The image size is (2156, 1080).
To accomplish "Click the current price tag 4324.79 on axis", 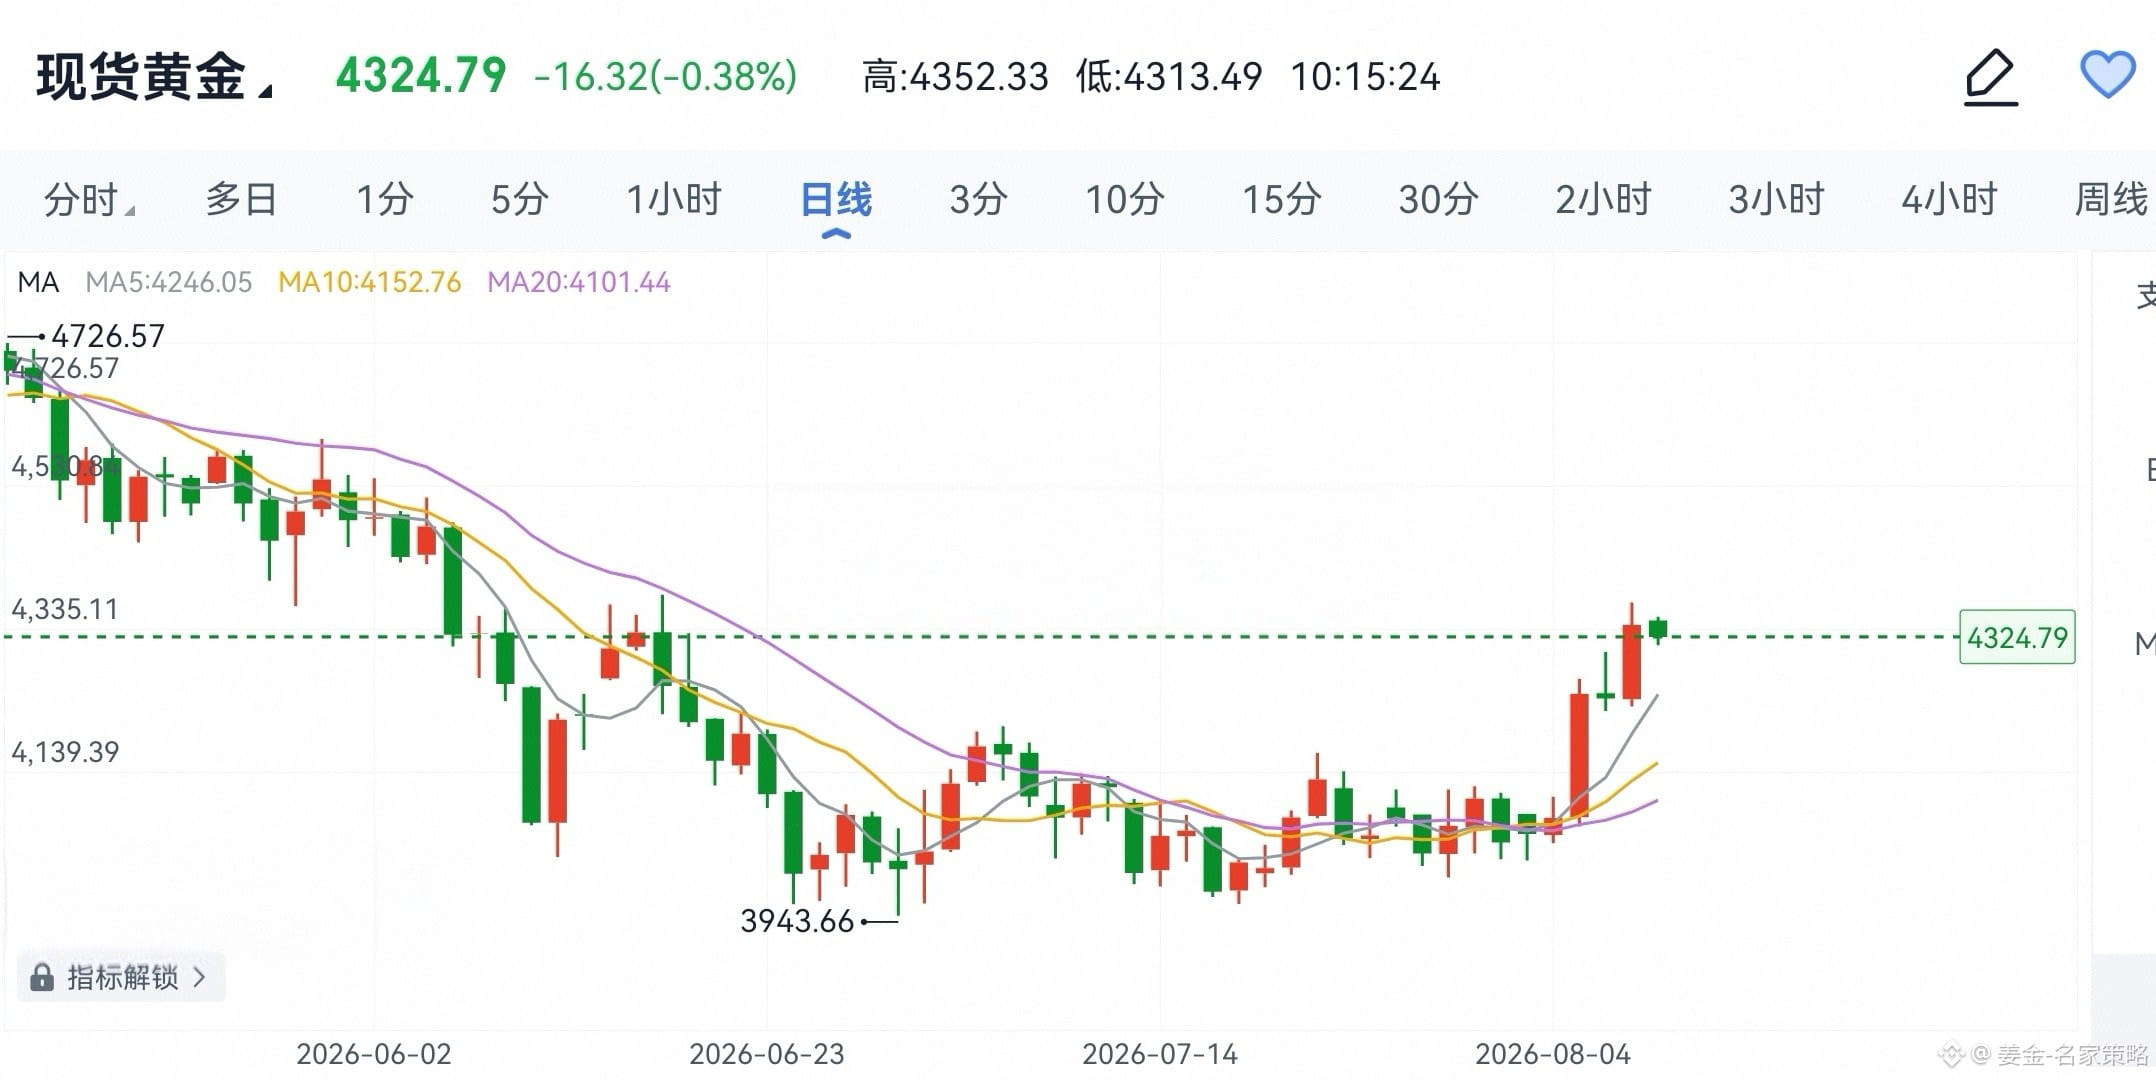I will pos(2017,637).
